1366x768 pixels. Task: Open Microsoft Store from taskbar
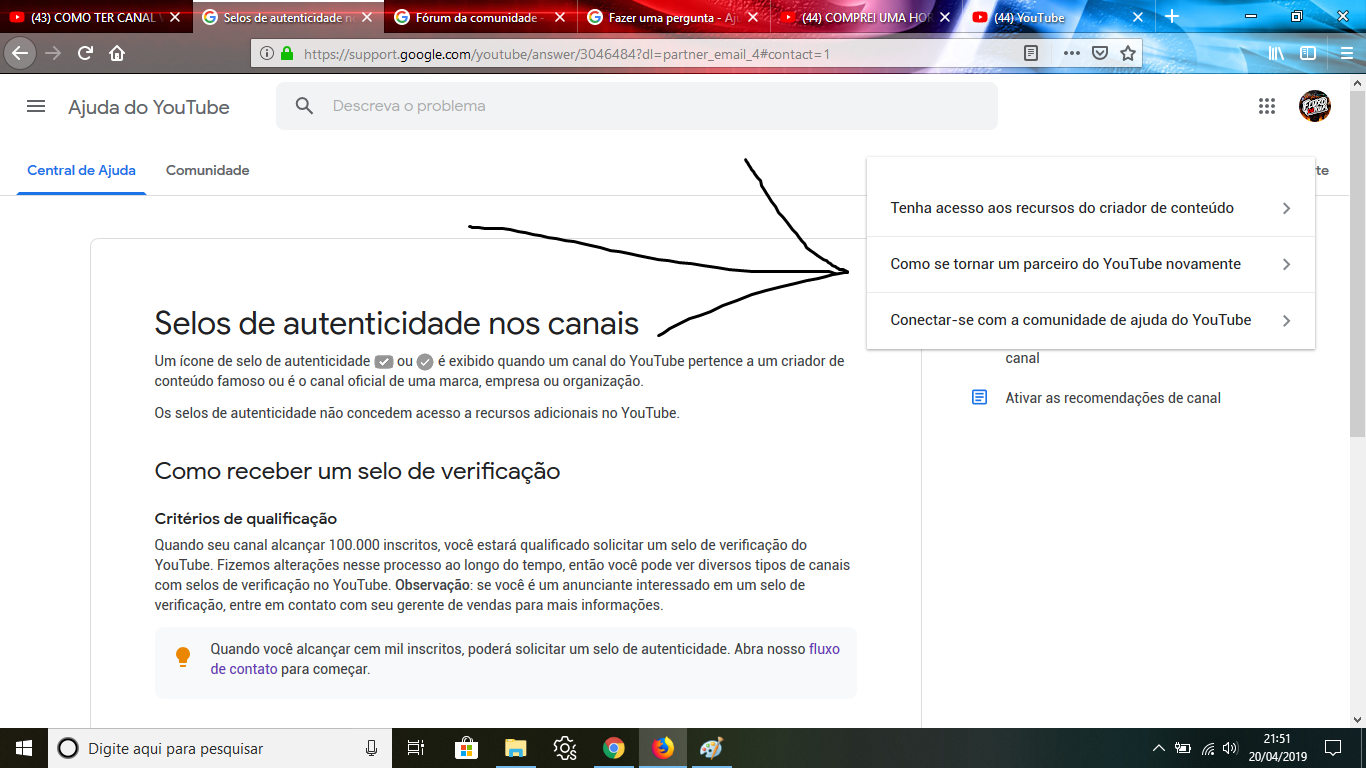(466, 748)
